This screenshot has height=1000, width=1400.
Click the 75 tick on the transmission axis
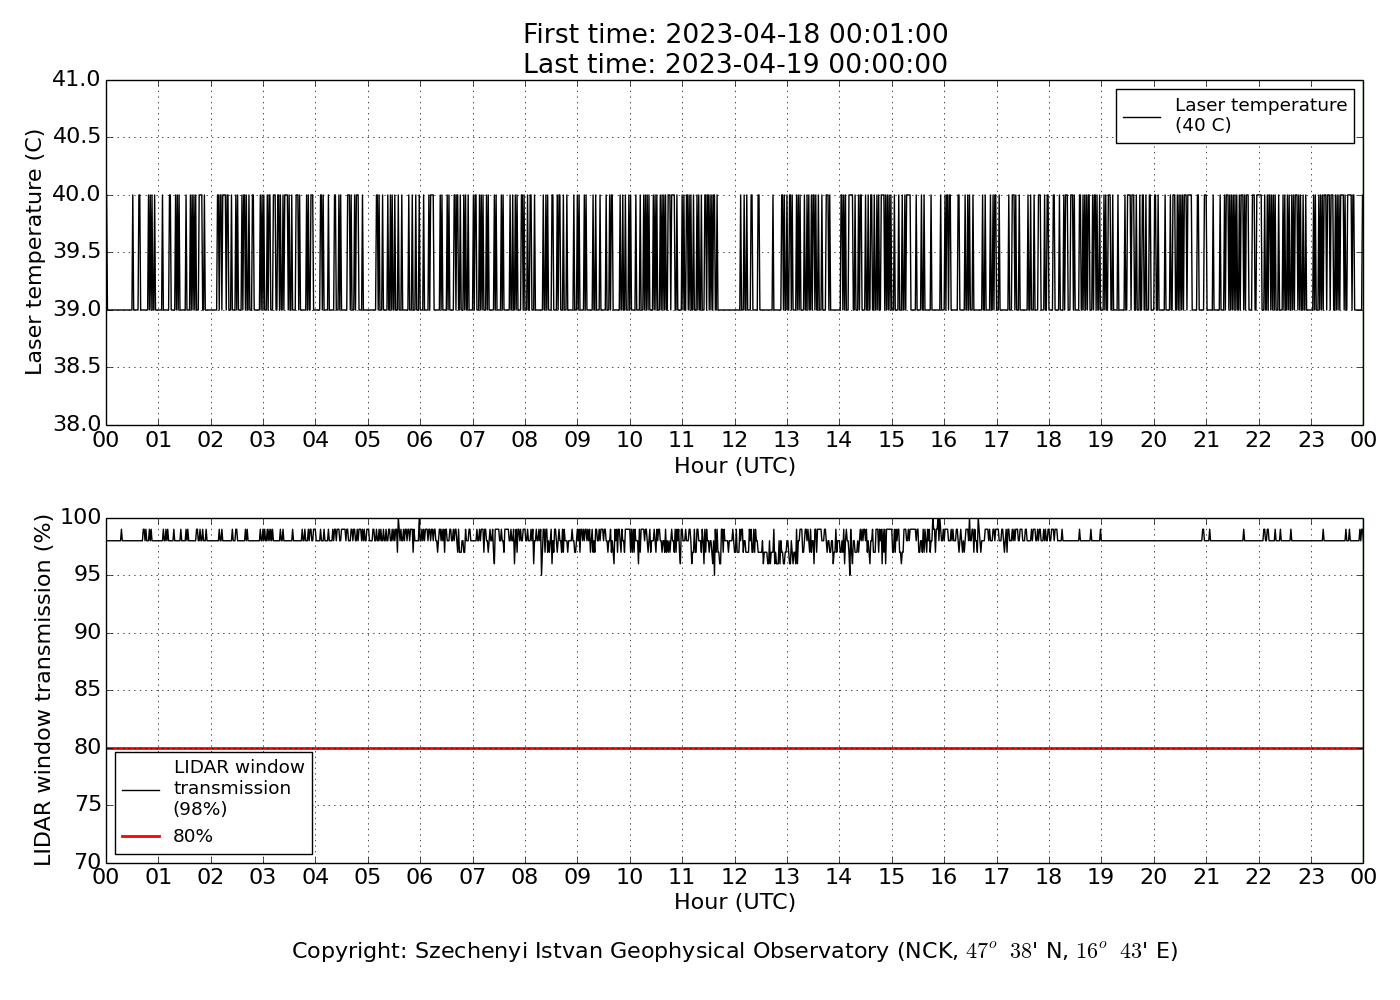88,805
